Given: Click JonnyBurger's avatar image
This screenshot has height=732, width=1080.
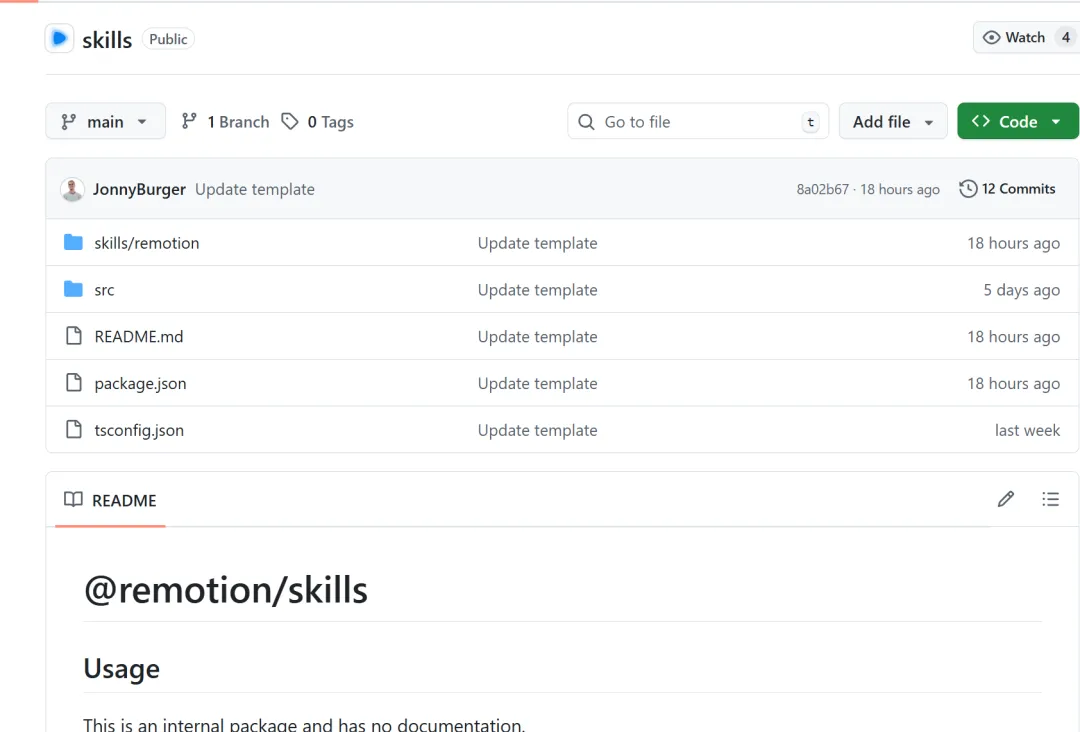Looking at the screenshot, I should pyautogui.click(x=72, y=189).
